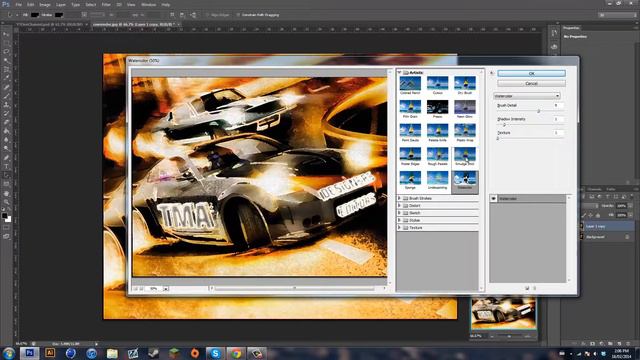Screen dimensions: 640x360
Task: Select the Brush tool in Photoshop toolbar
Action: (7, 96)
